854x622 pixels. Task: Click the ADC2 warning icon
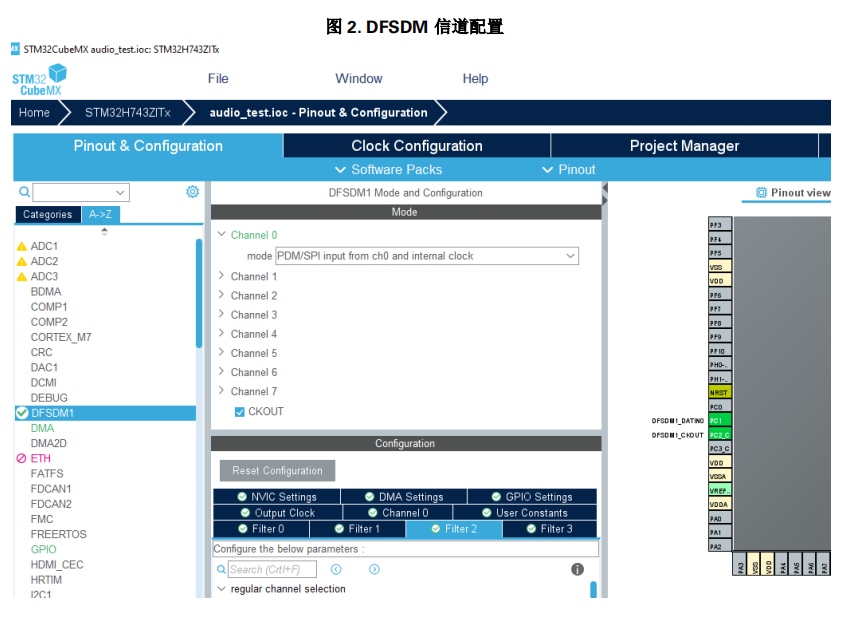22,261
